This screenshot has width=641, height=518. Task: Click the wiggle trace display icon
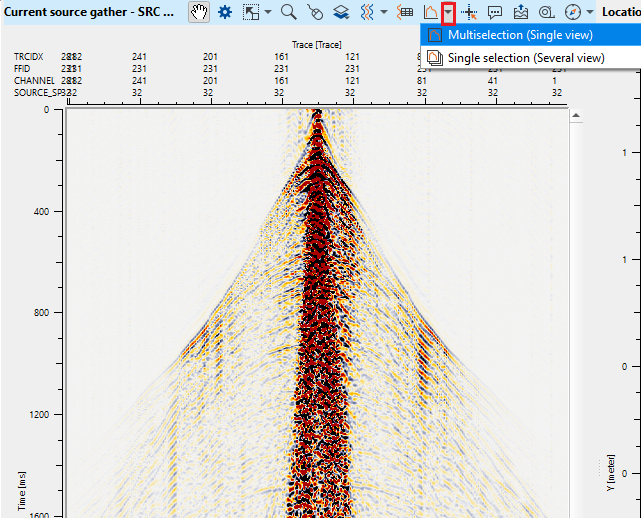[367, 12]
